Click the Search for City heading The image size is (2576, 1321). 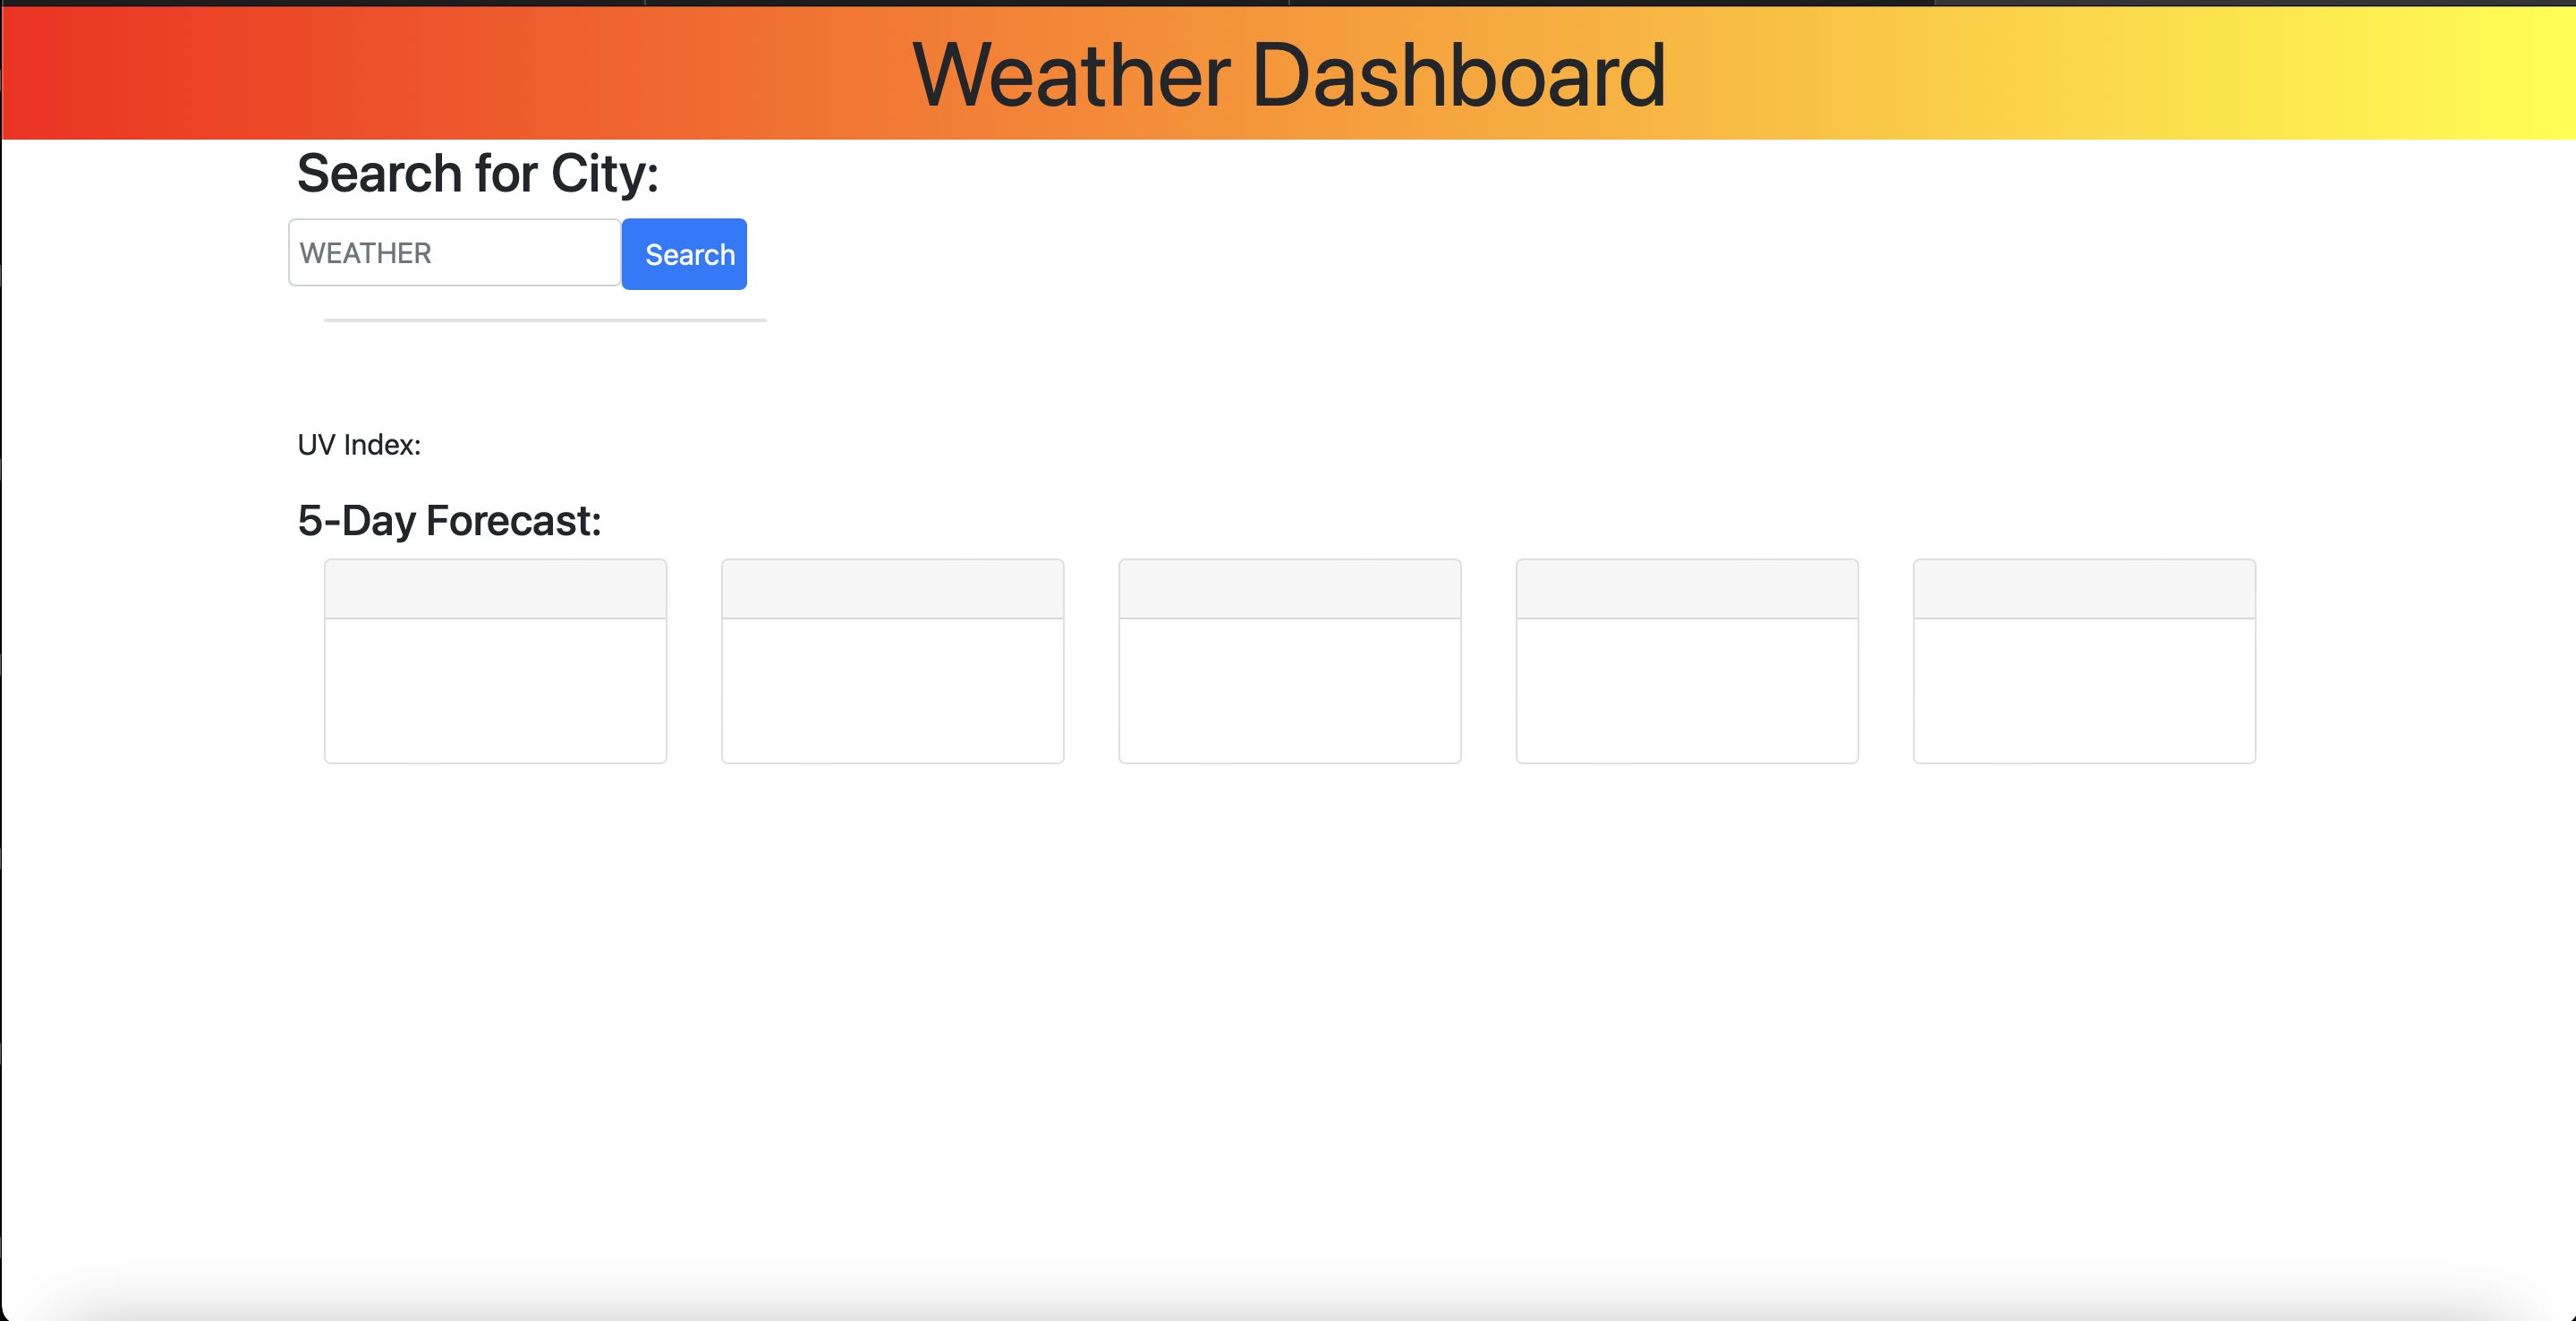point(478,172)
